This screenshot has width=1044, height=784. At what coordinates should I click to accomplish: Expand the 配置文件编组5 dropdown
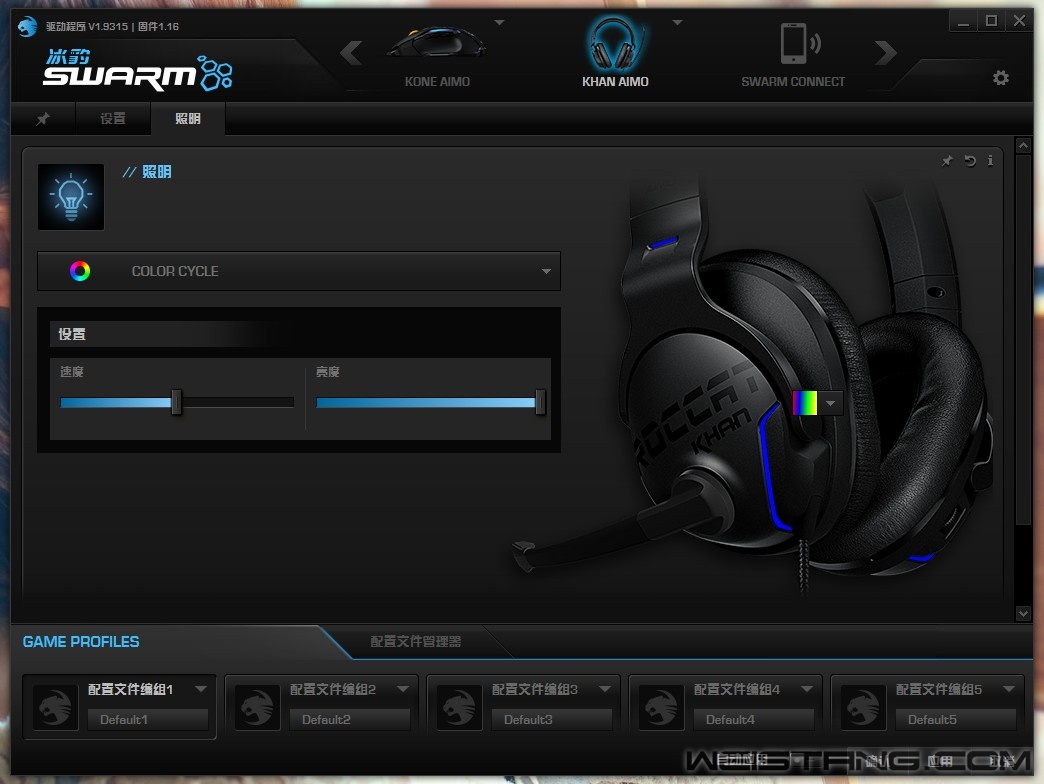[x=1009, y=689]
